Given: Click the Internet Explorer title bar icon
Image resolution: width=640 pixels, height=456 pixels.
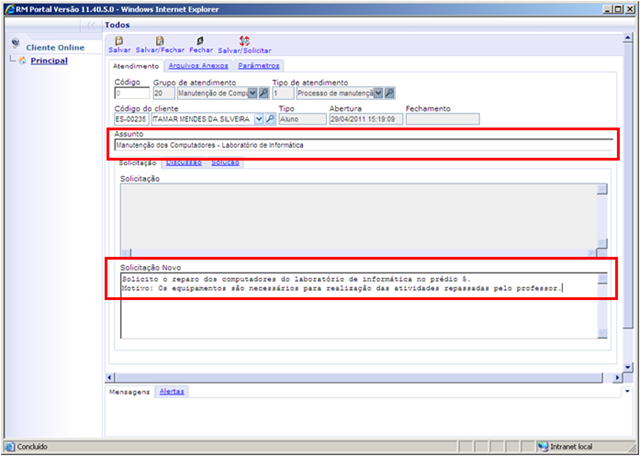Looking at the screenshot, I should pos(10,9).
